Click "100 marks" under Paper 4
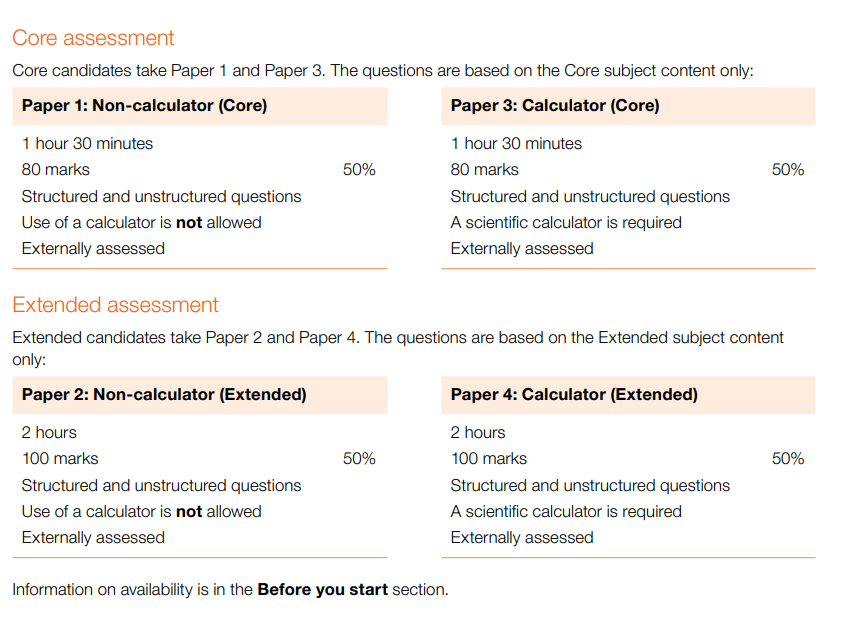The image size is (842, 621). tap(488, 459)
